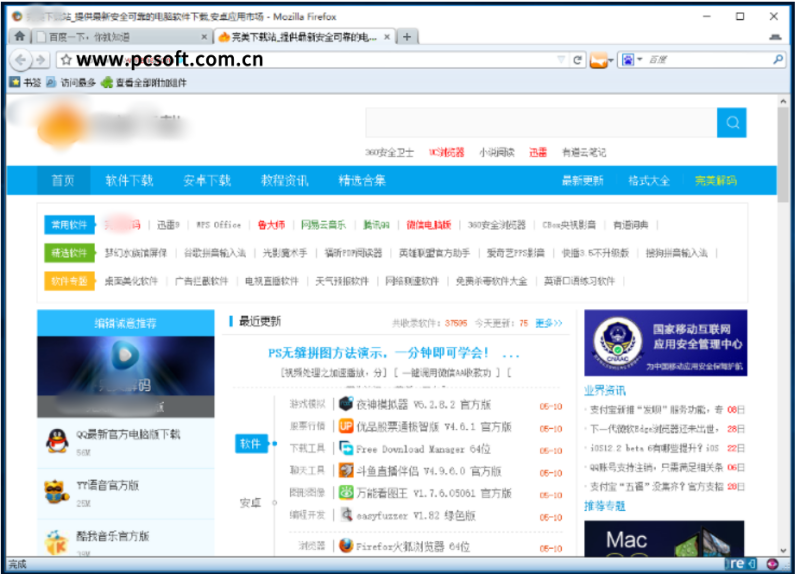Open a new tab with plus button
Image resolution: width=800 pixels, height=574 pixels.
coord(407,37)
